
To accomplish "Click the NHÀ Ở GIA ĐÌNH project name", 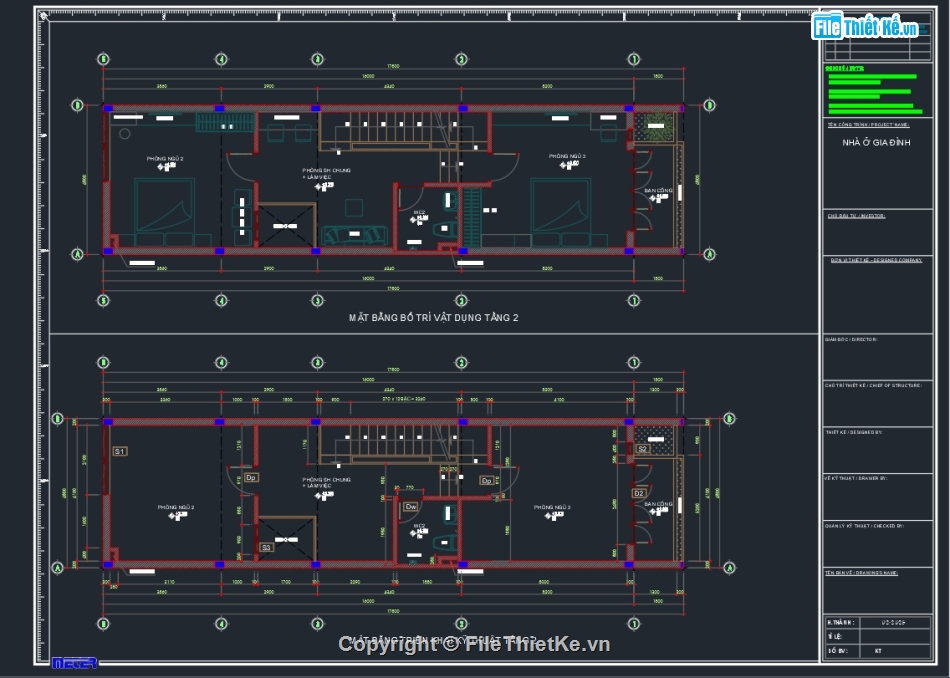I will coord(876,142).
